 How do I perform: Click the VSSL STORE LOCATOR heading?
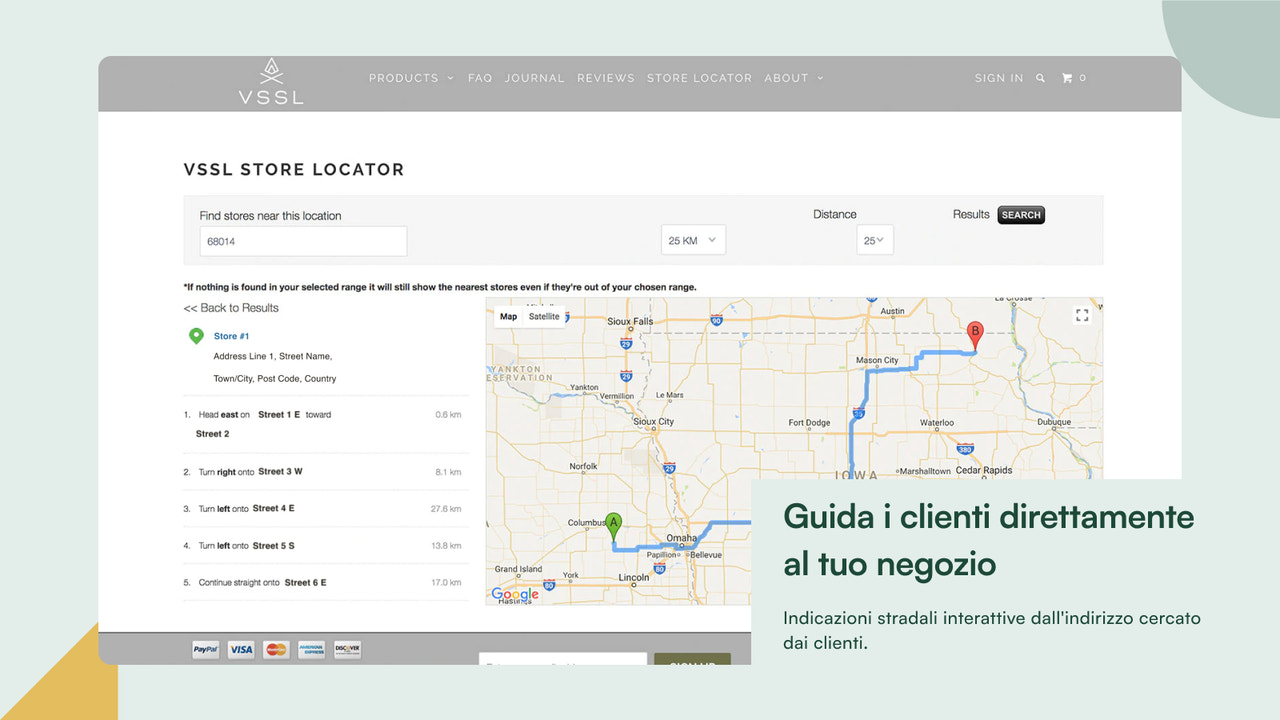[294, 170]
